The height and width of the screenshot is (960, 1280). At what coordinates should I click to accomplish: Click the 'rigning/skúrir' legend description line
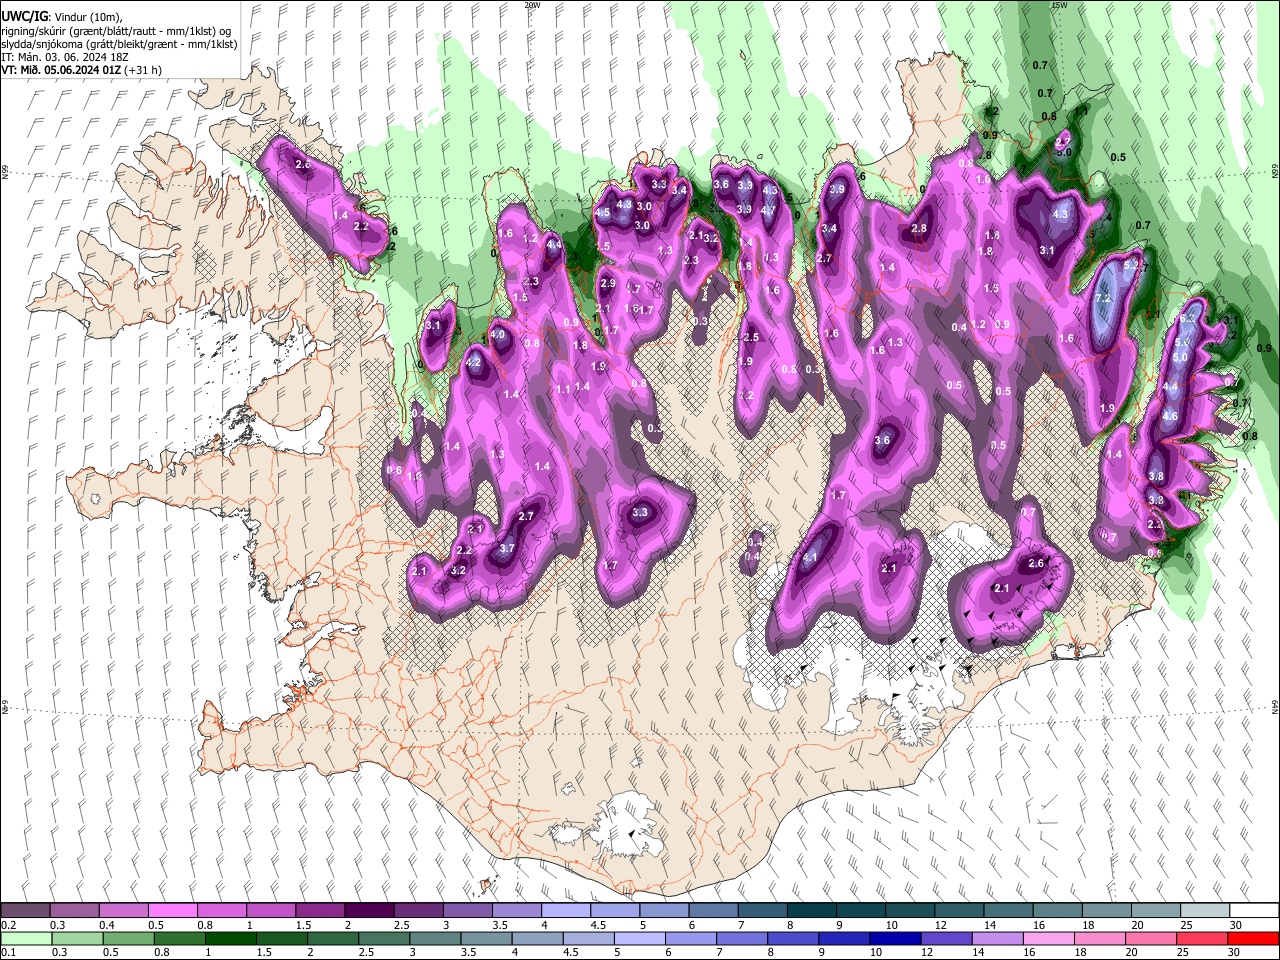click(115, 30)
